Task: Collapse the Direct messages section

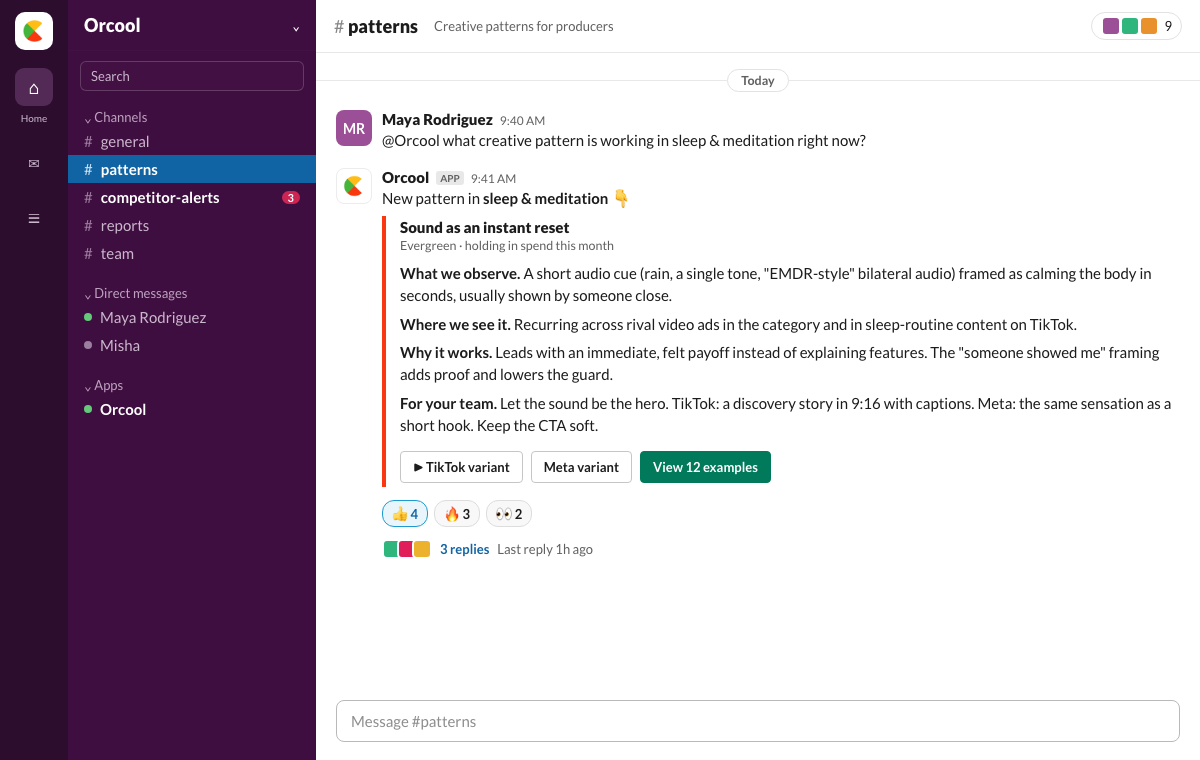Action: point(135,293)
